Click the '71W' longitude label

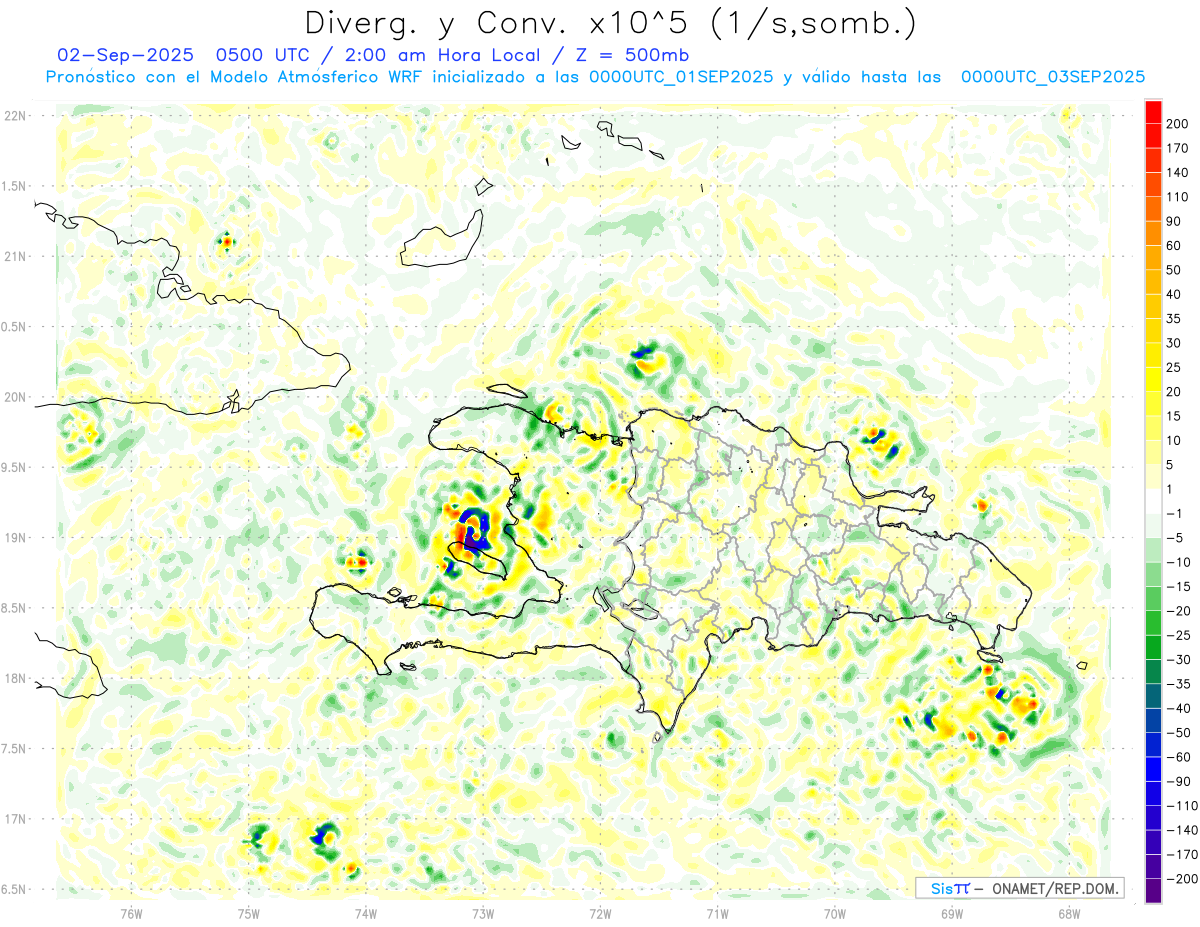click(717, 913)
